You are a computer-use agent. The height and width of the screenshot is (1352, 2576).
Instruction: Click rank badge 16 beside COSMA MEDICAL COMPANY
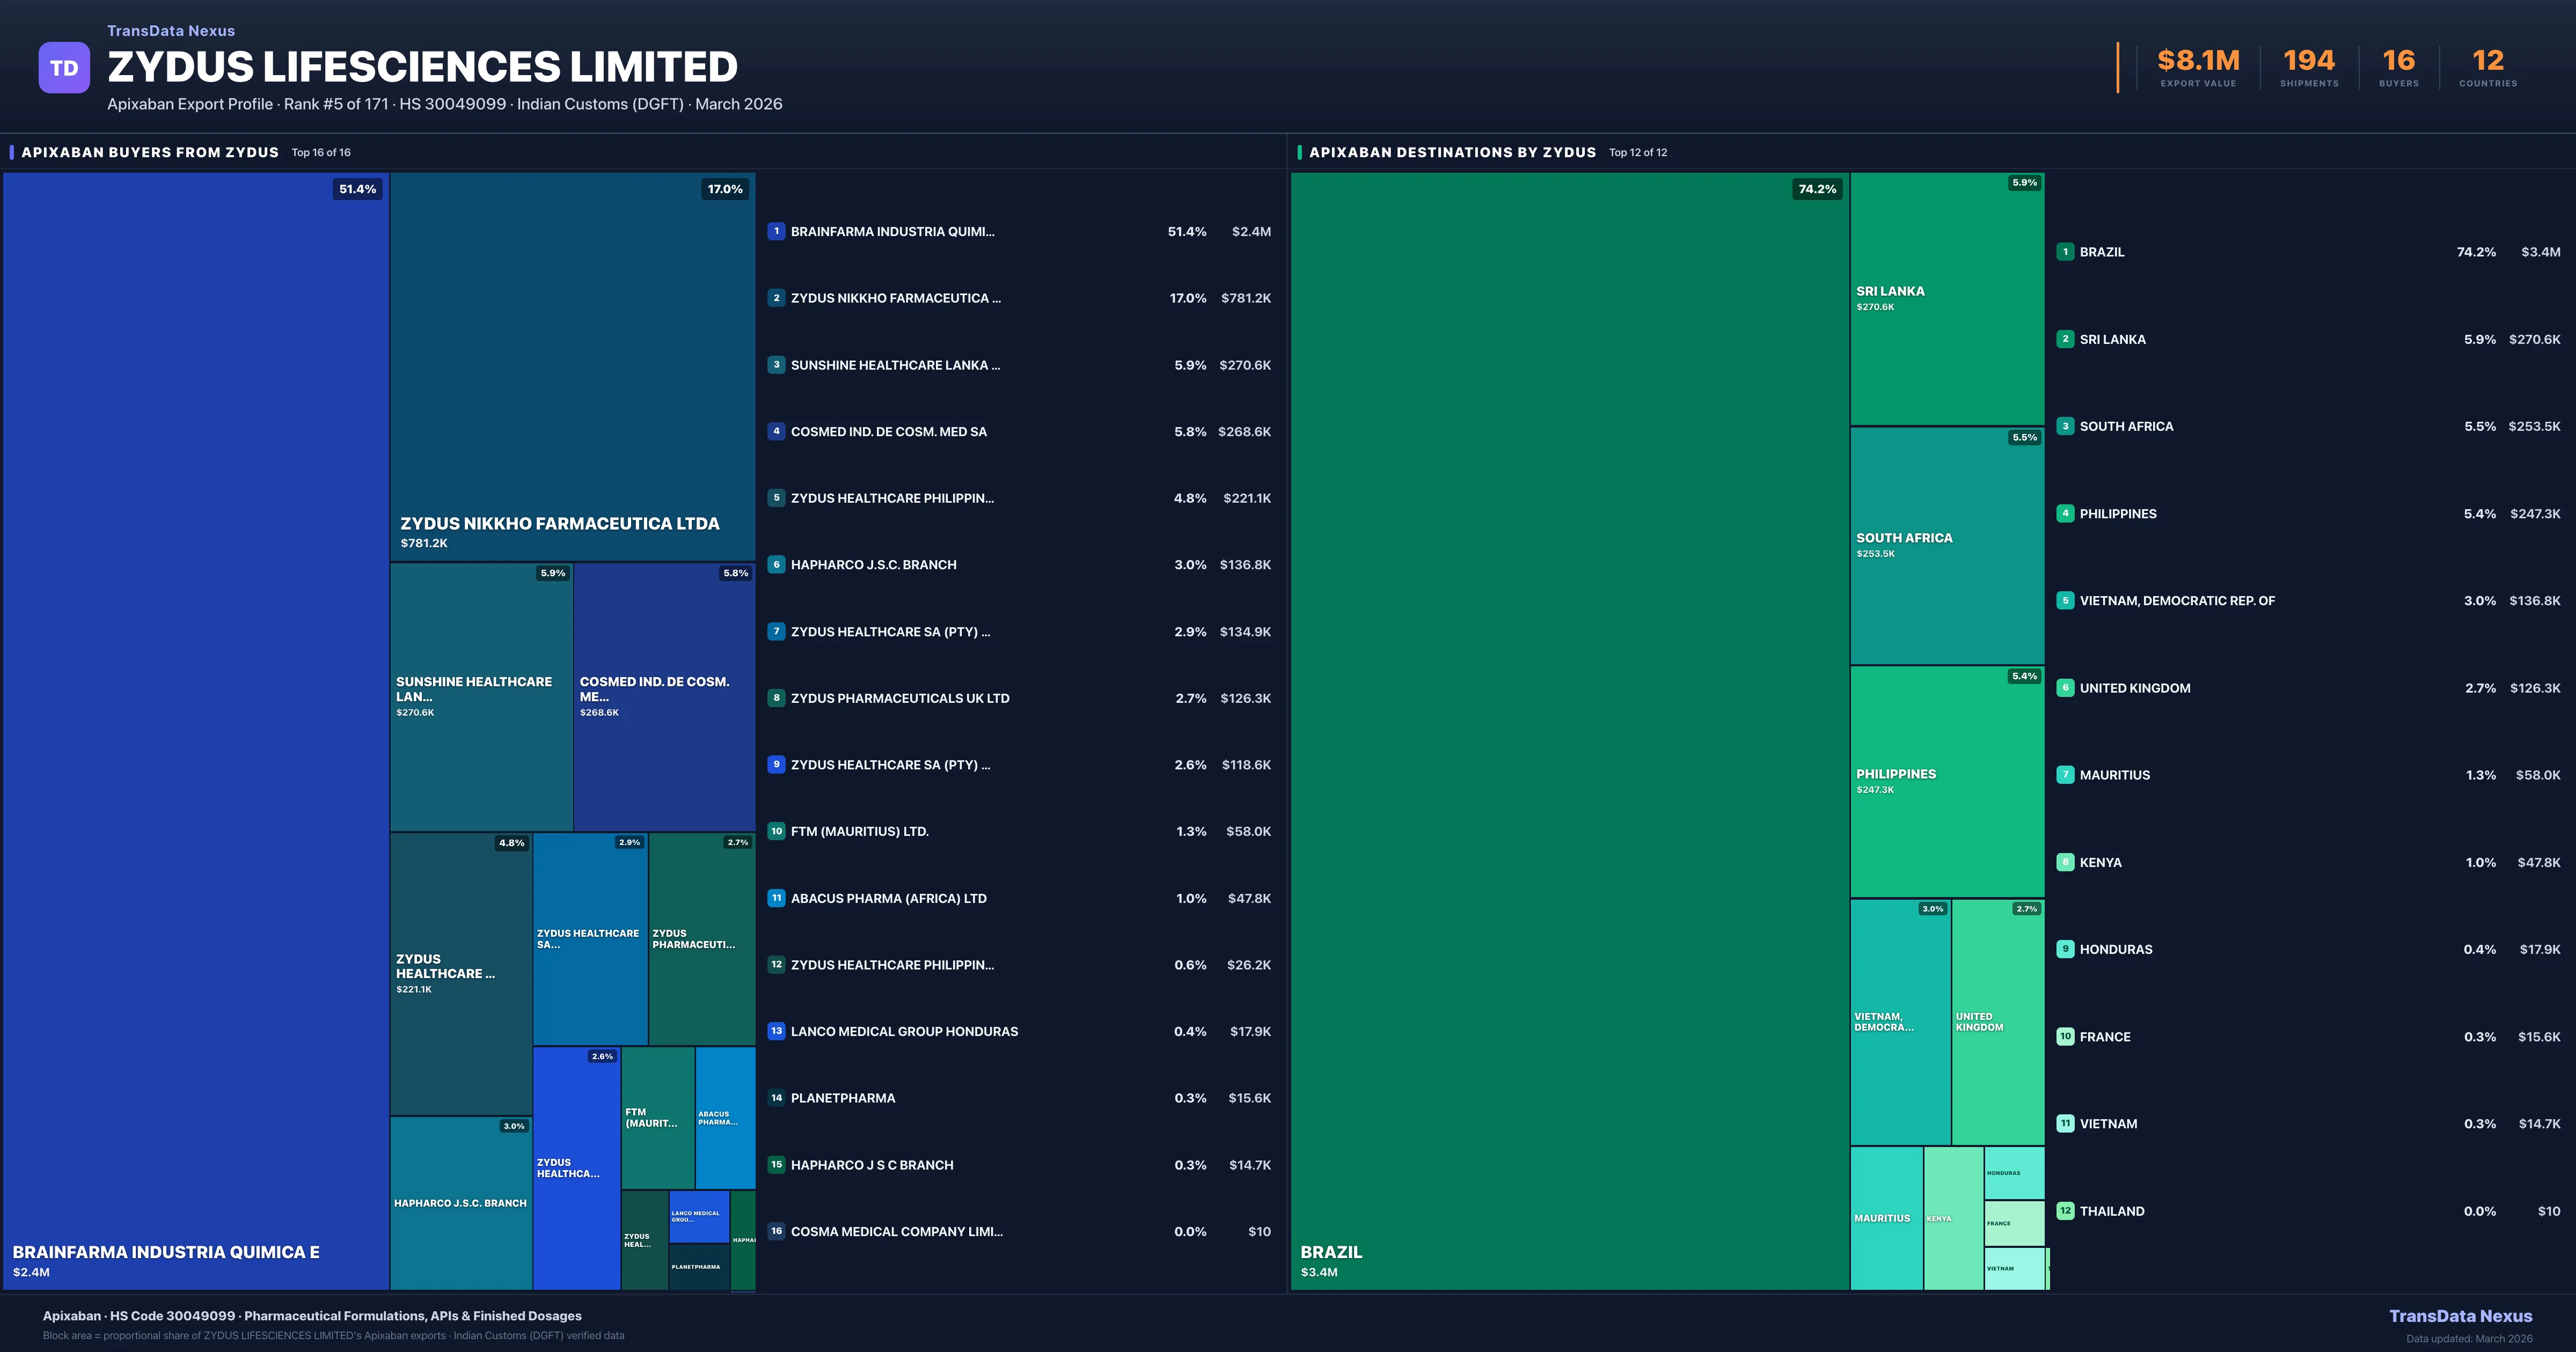click(x=777, y=1231)
